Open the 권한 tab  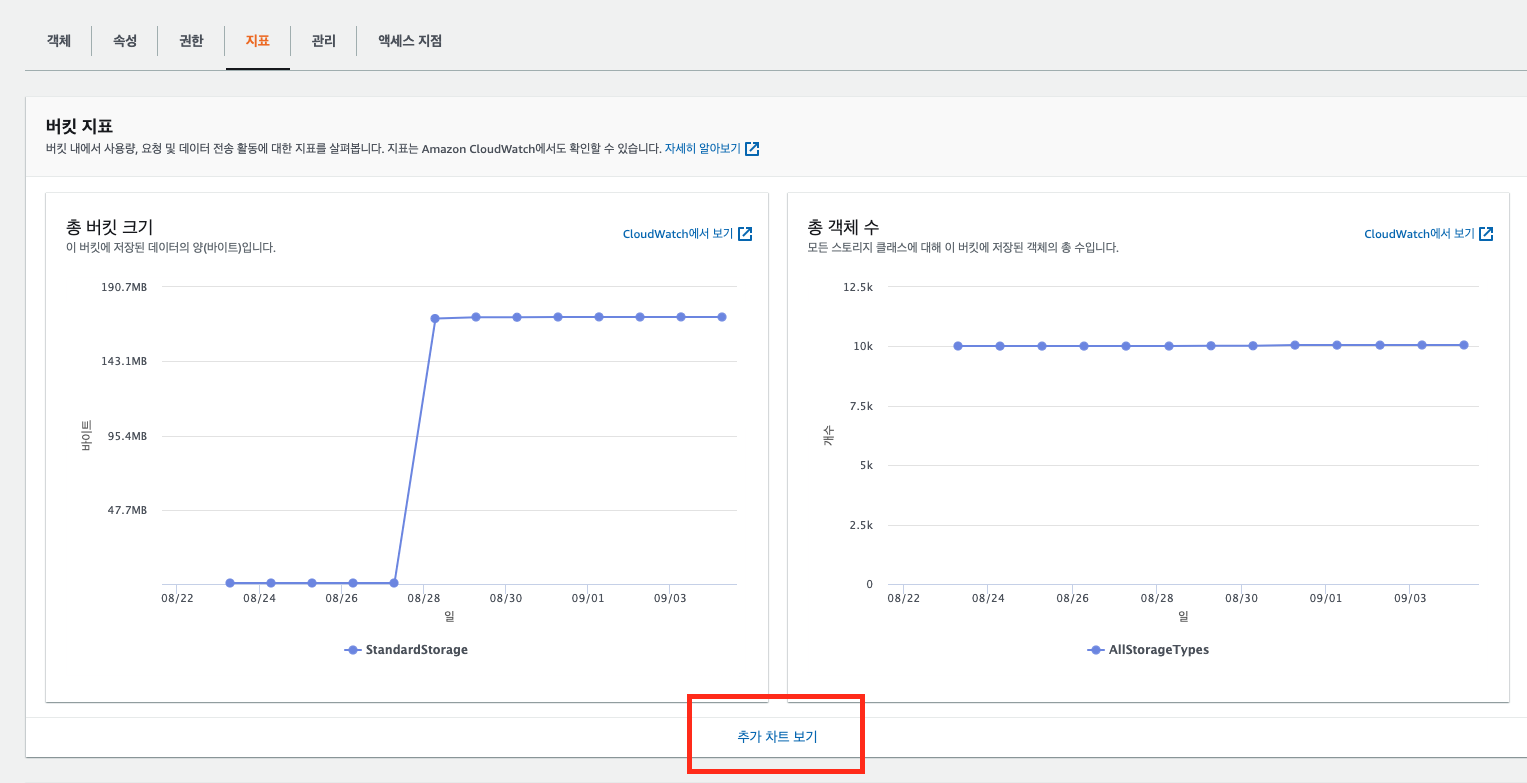(191, 41)
